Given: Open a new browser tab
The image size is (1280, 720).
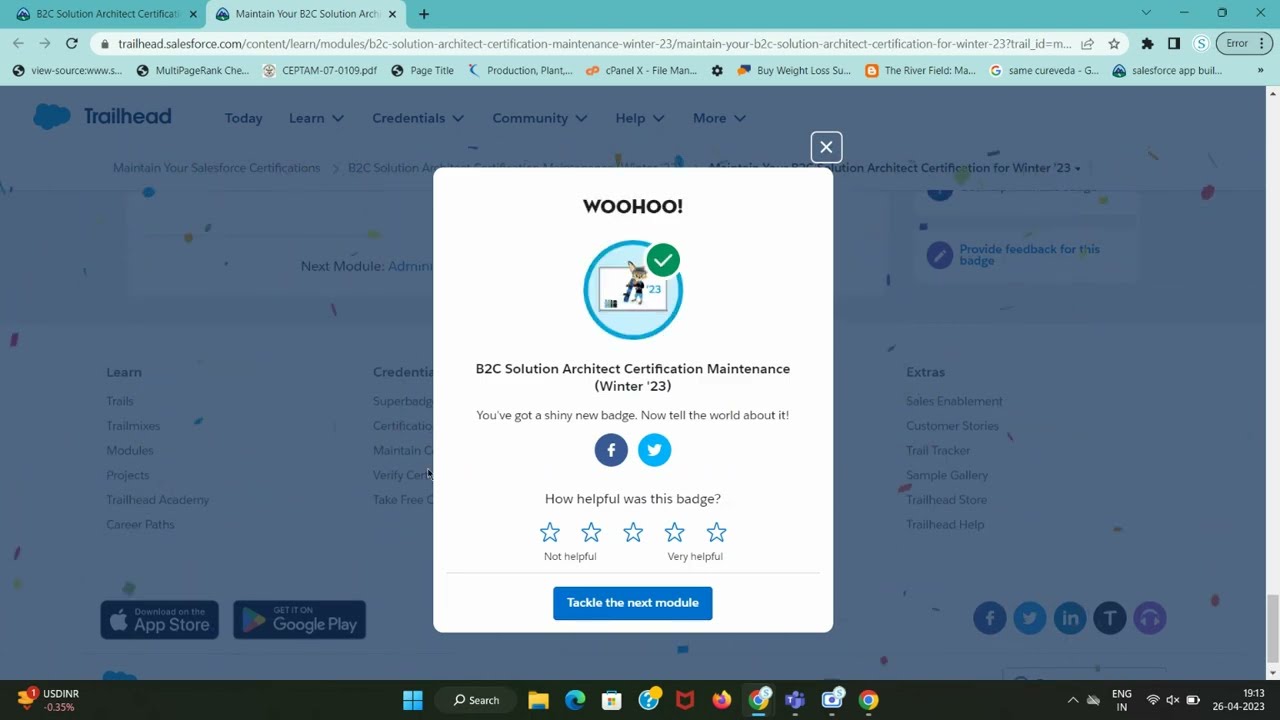Looking at the screenshot, I should tap(424, 14).
